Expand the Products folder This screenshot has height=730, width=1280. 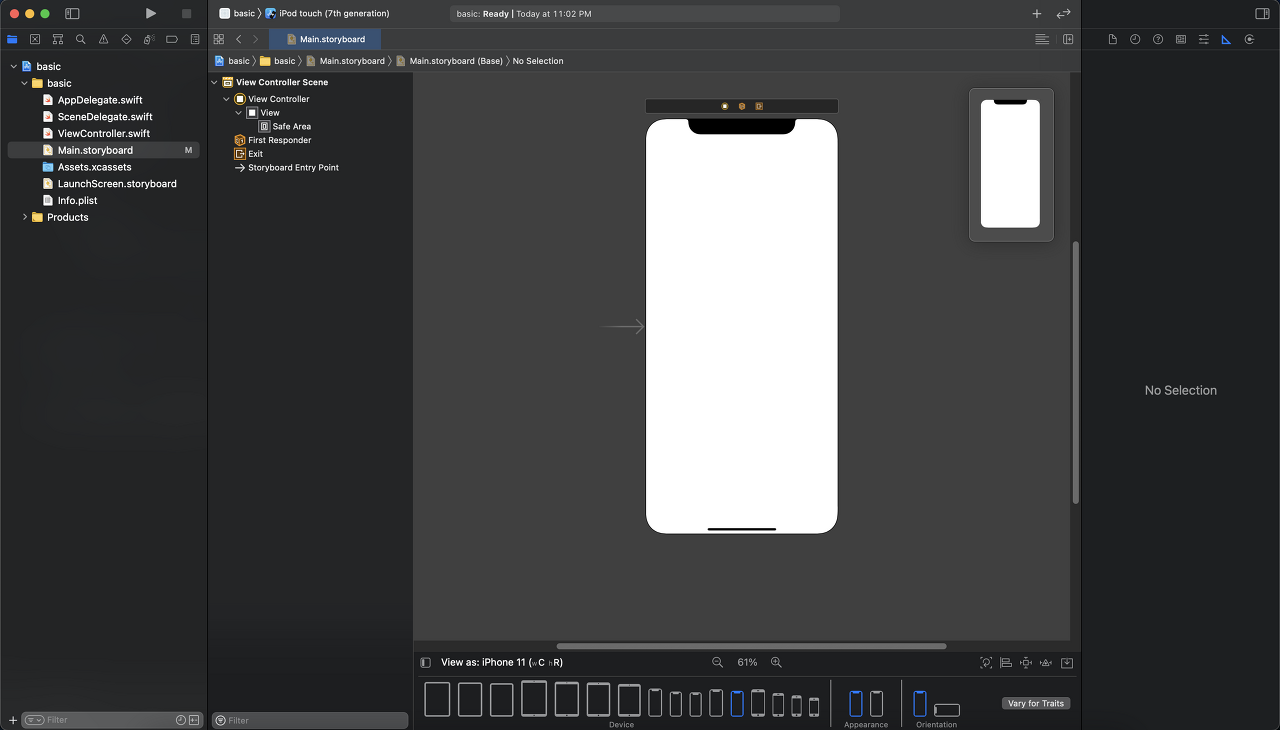(25, 217)
